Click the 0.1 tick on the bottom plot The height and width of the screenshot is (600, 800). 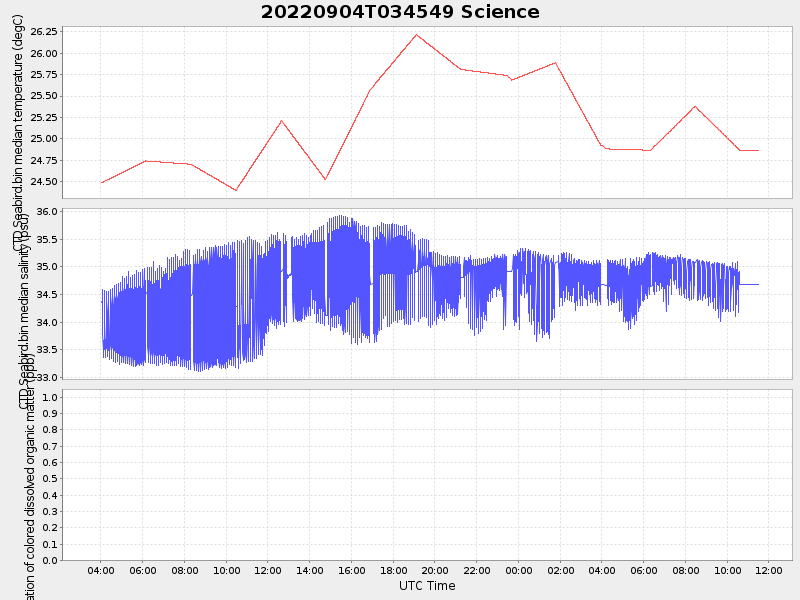51,544
